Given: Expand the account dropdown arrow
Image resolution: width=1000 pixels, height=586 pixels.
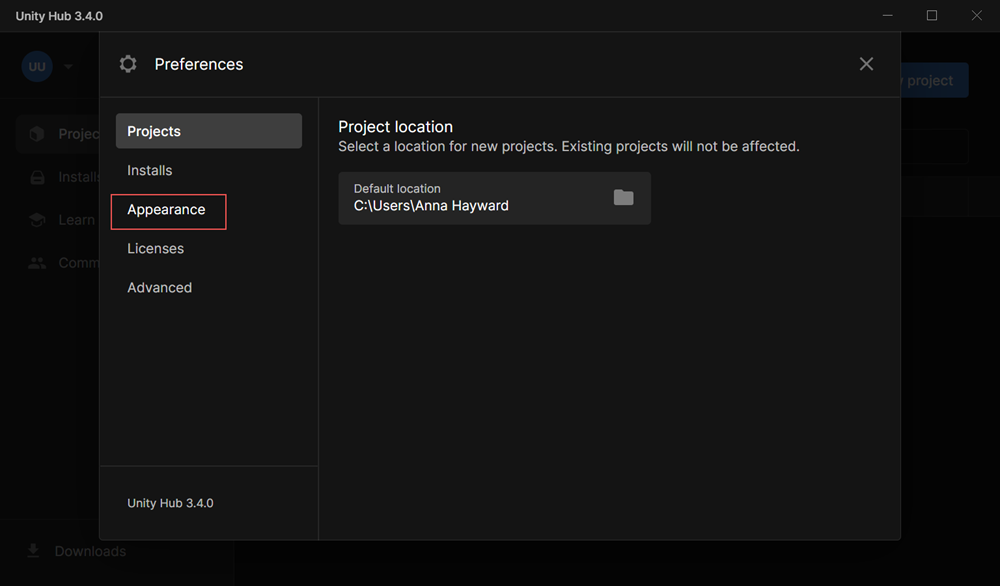Looking at the screenshot, I should point(68,66).
